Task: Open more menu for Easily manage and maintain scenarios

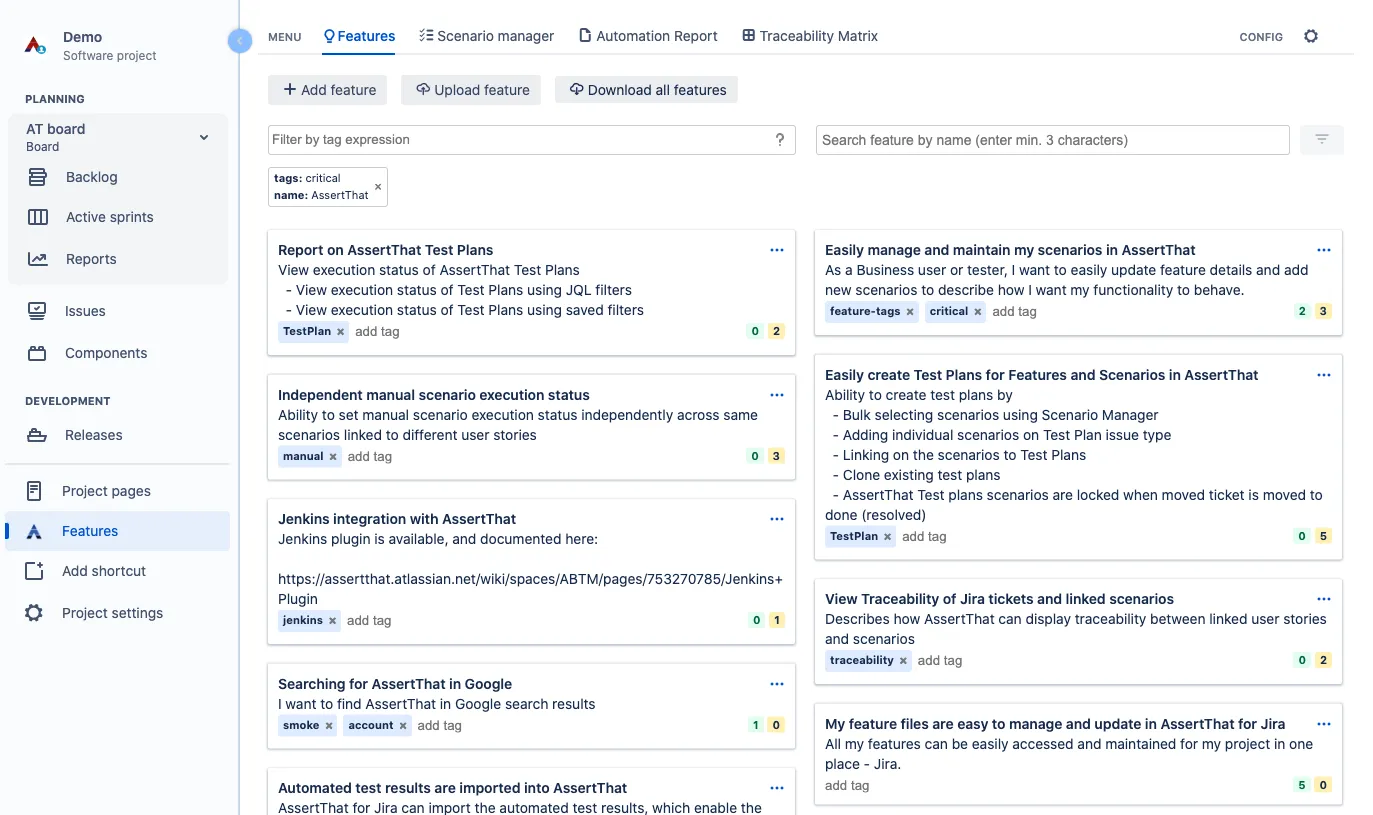Action: point(1324,250)
